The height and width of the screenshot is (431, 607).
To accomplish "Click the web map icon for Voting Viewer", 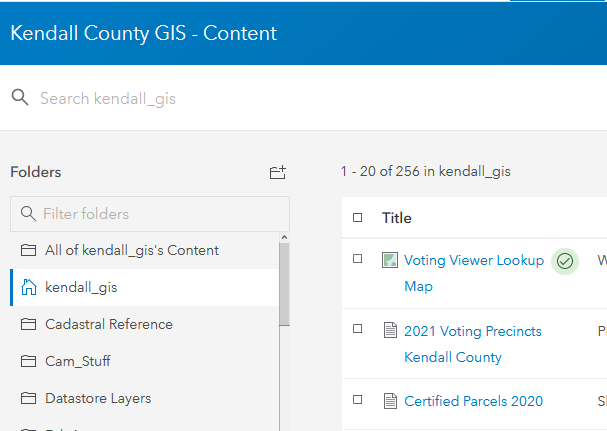I will [x=390, y=261].
